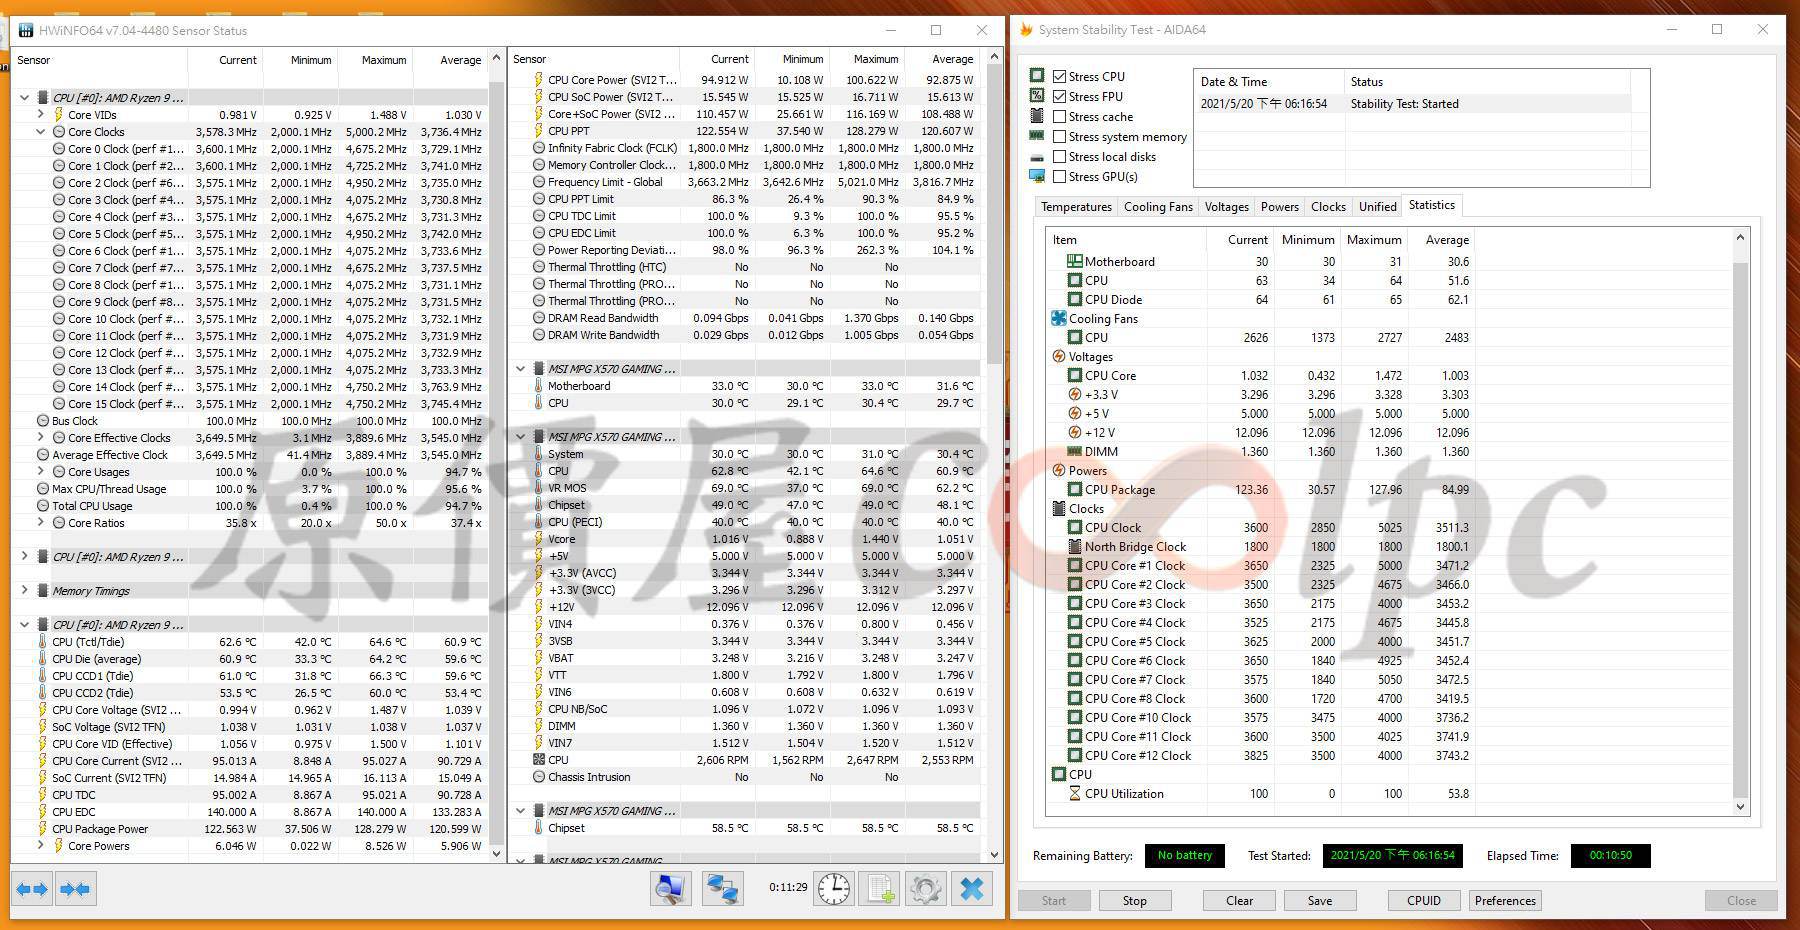
Task: Click the left HWiNFO panel vertical scrollbar
Action: (x=497, y=455)
